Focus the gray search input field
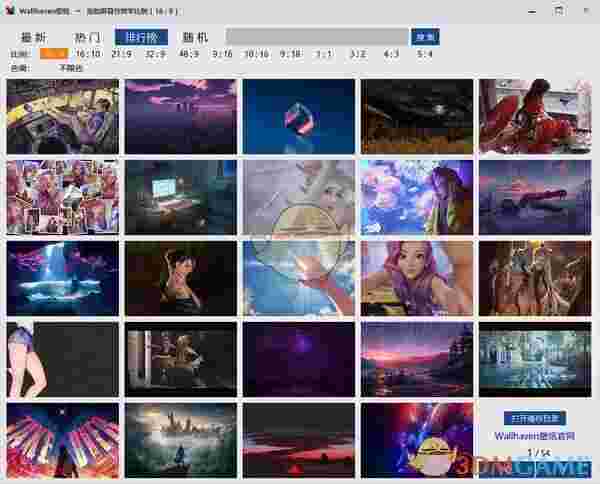The width and height of the screenshot is (600, 484). pyautogui.click(x=317, y=37)
